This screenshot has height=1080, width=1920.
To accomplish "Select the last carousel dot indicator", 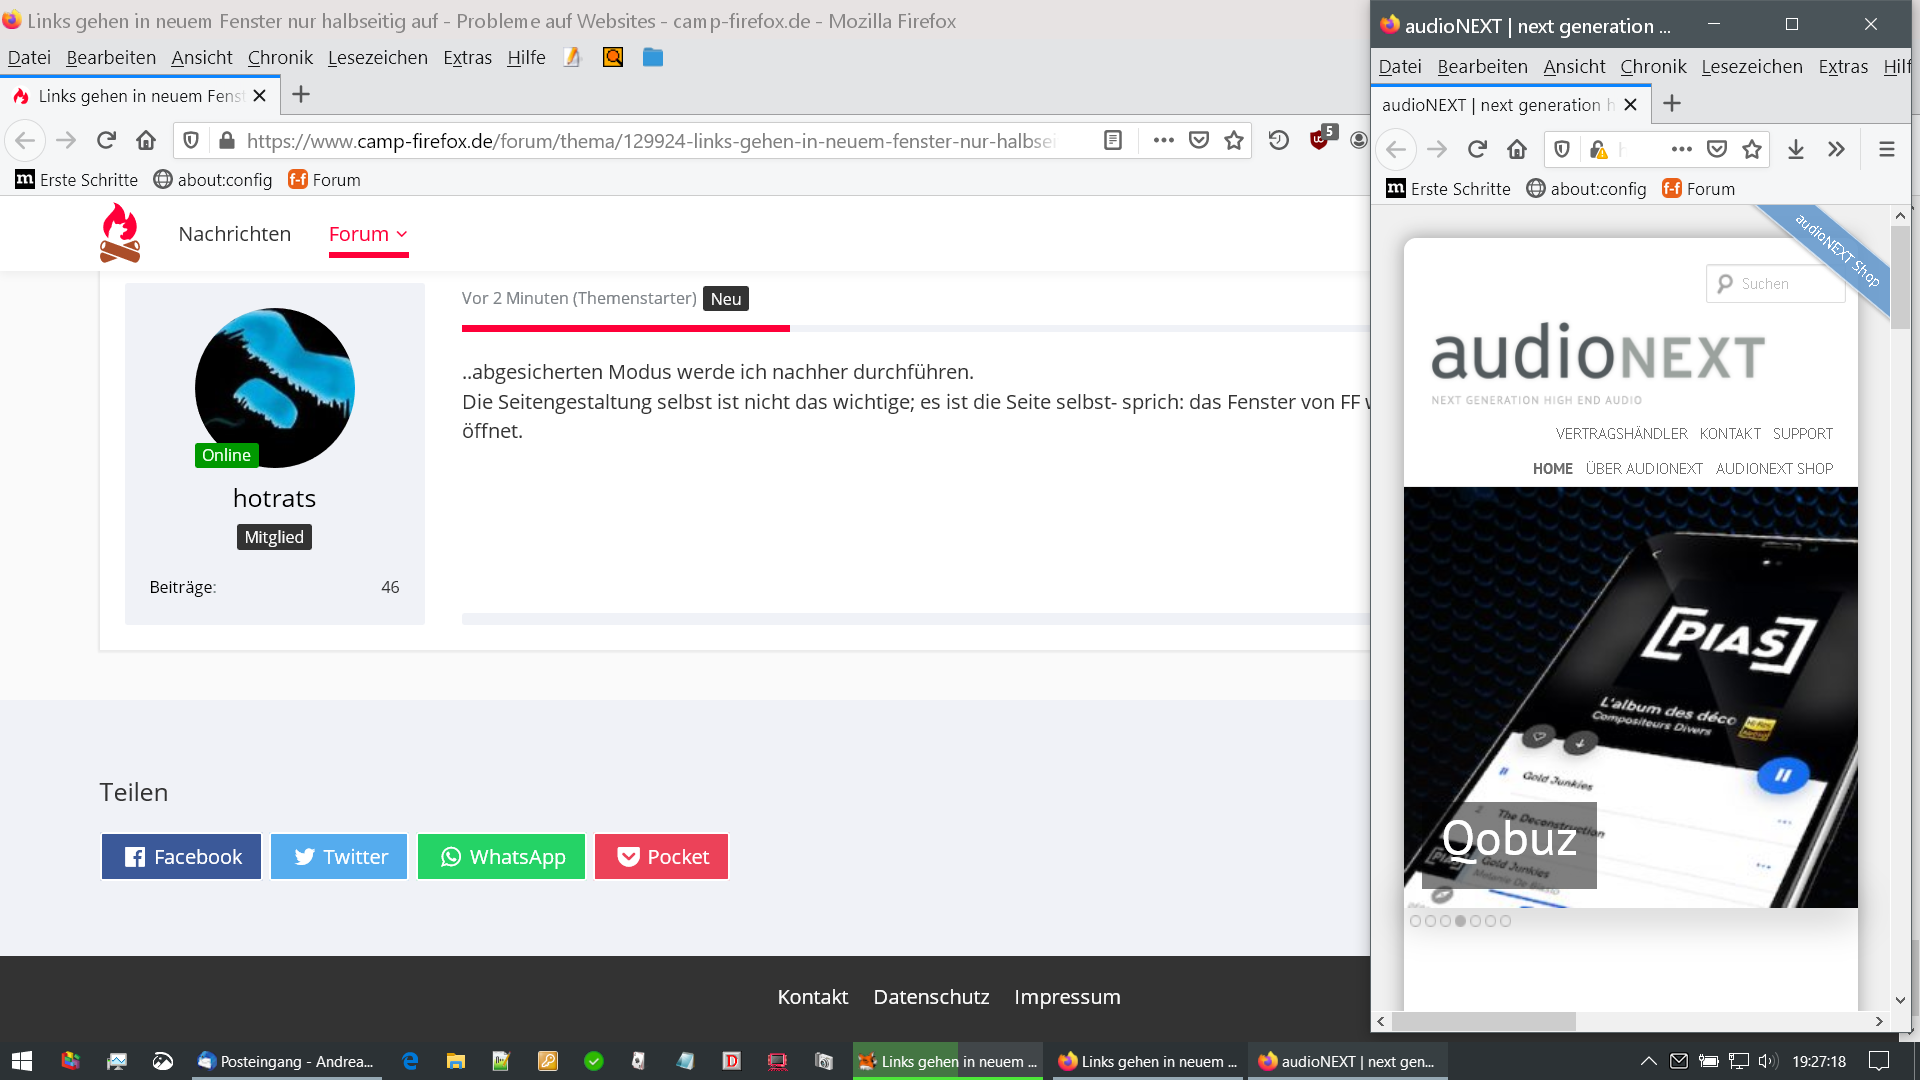I will coord(1506,921).
